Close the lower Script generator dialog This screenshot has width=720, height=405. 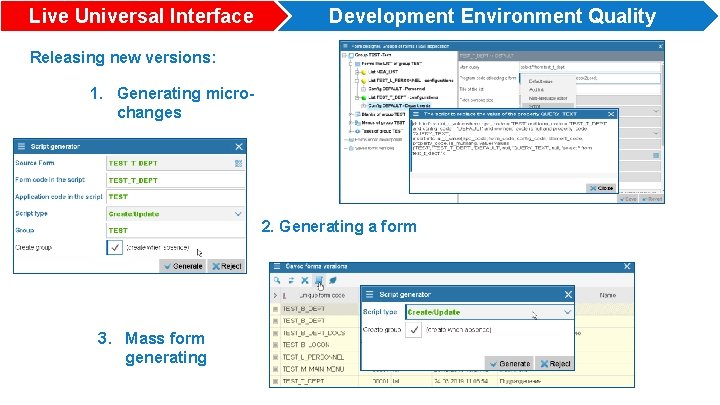click(568, 294)
